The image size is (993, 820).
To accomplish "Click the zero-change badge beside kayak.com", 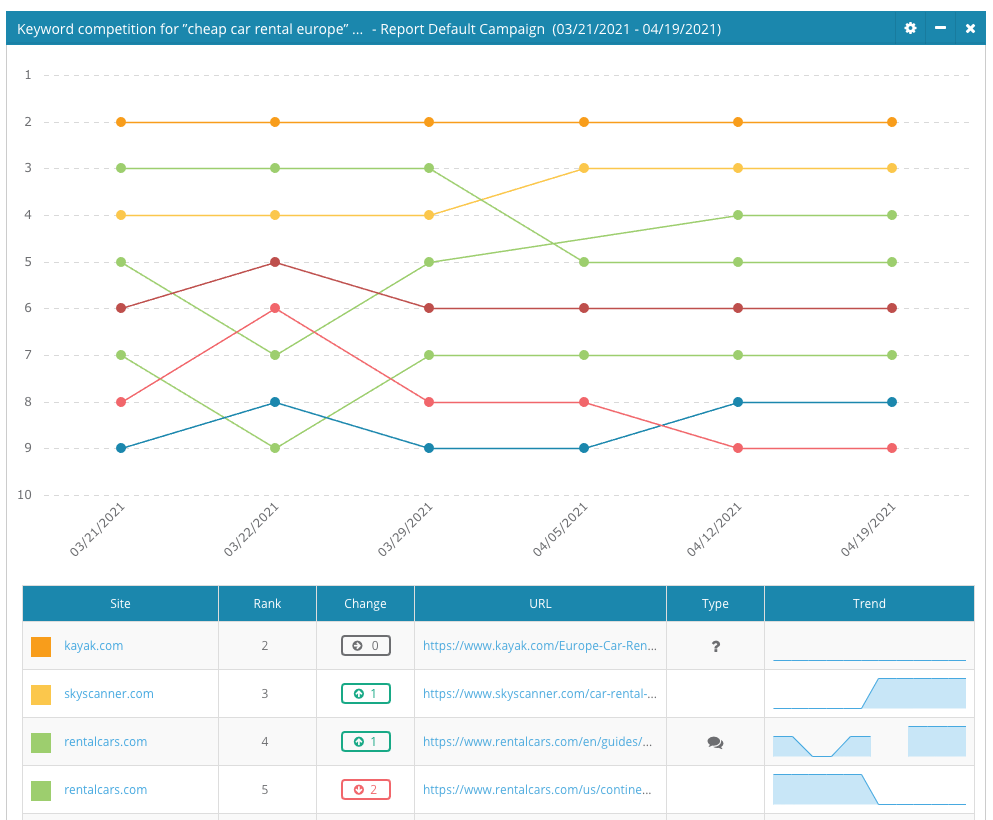I will [365, 645].
